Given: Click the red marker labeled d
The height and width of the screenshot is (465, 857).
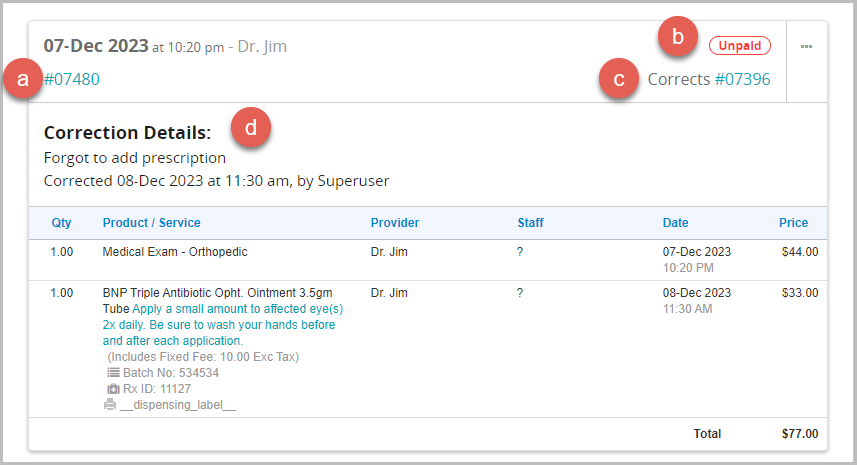Looking at the screenshot, I should (251, 128).
